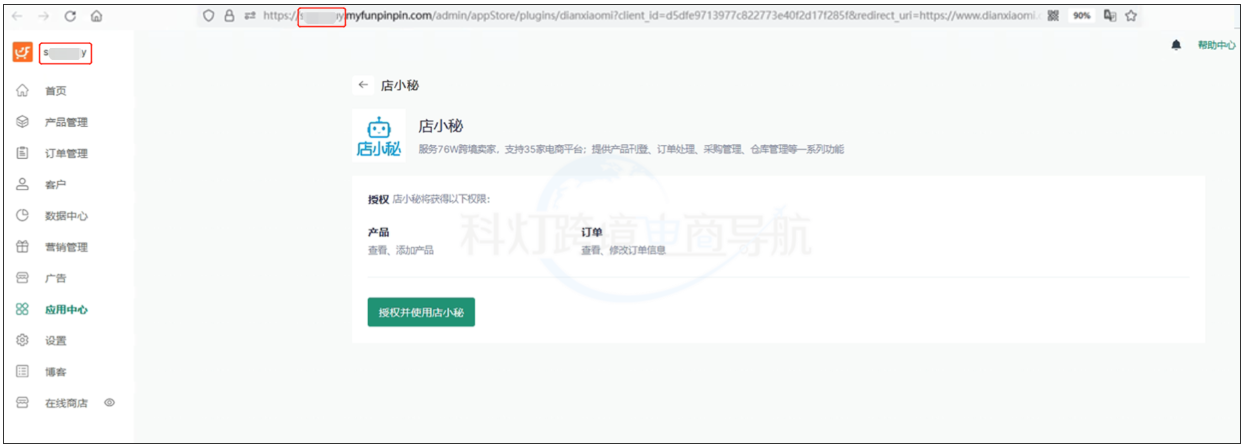Click 查看、添加产品 permission text
Viewport: 1244px width, 446px height.
pos(400,250)
